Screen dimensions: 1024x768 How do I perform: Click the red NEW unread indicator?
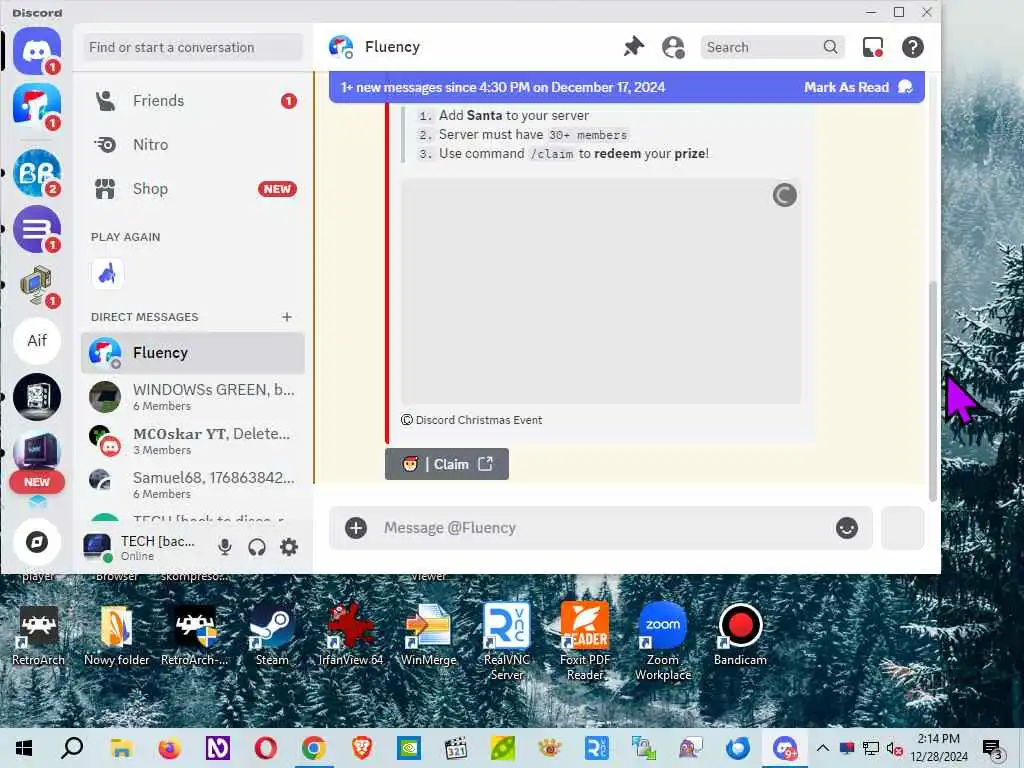point(37,482)
